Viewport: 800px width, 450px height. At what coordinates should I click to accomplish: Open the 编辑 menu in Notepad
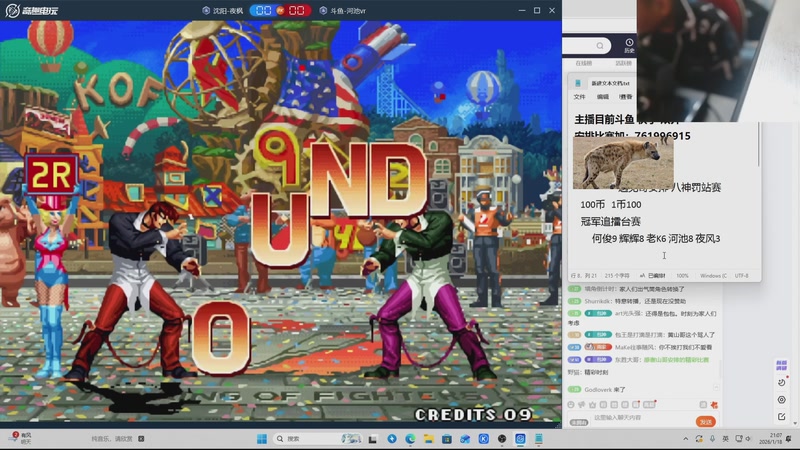603,96
